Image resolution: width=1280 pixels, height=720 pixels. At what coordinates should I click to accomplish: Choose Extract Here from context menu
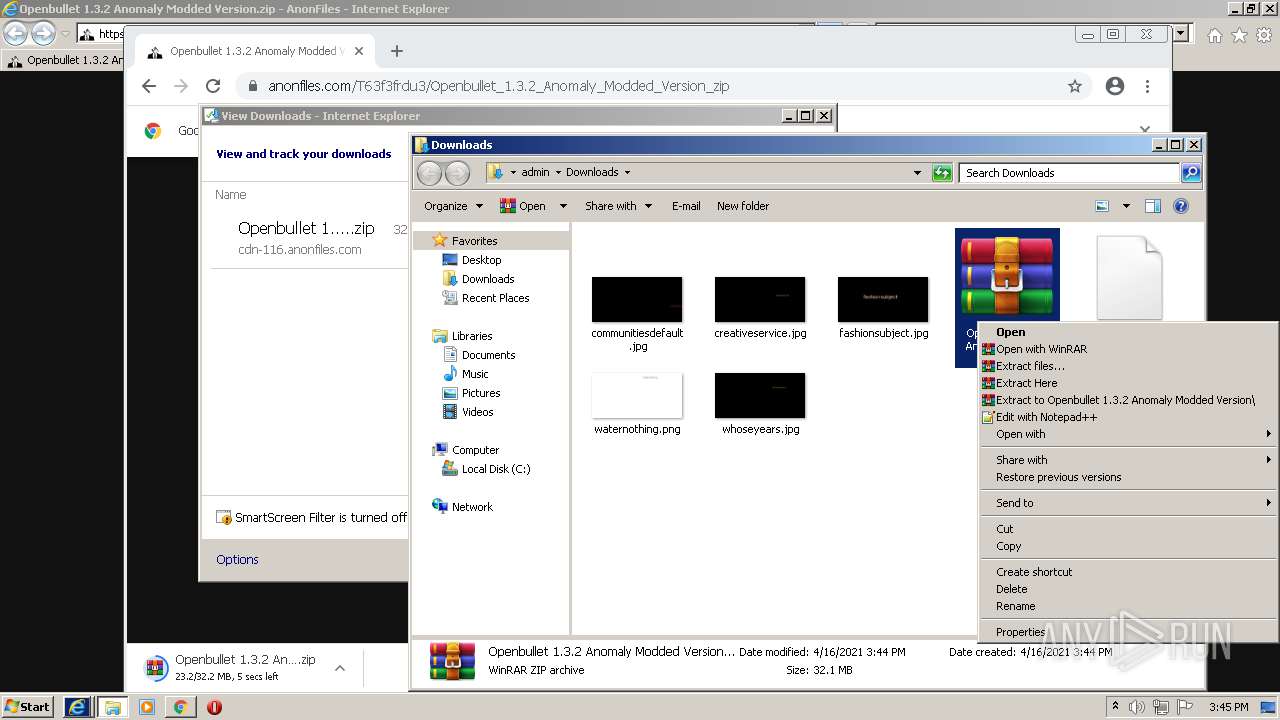[x=1026, y=383]
